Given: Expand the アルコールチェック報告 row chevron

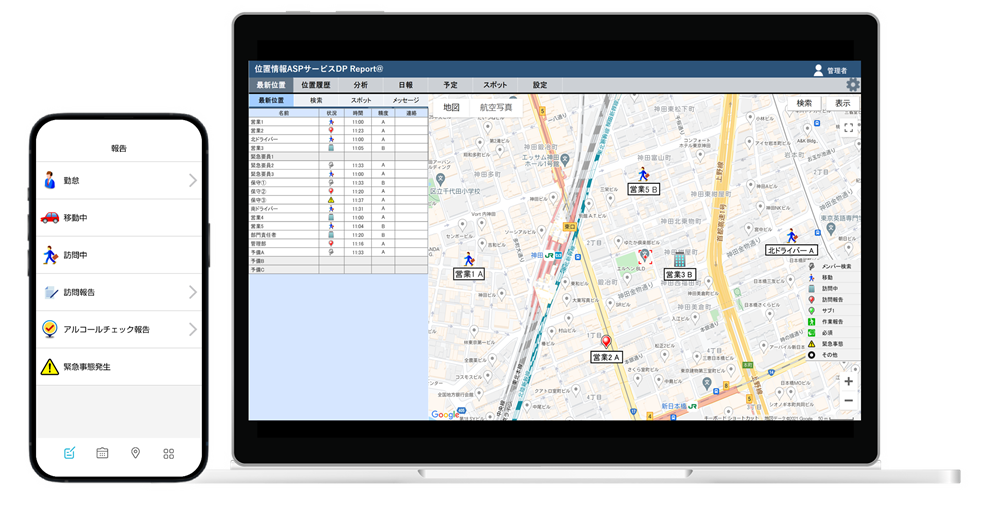Looking at the screenshot, I should 192,329.
